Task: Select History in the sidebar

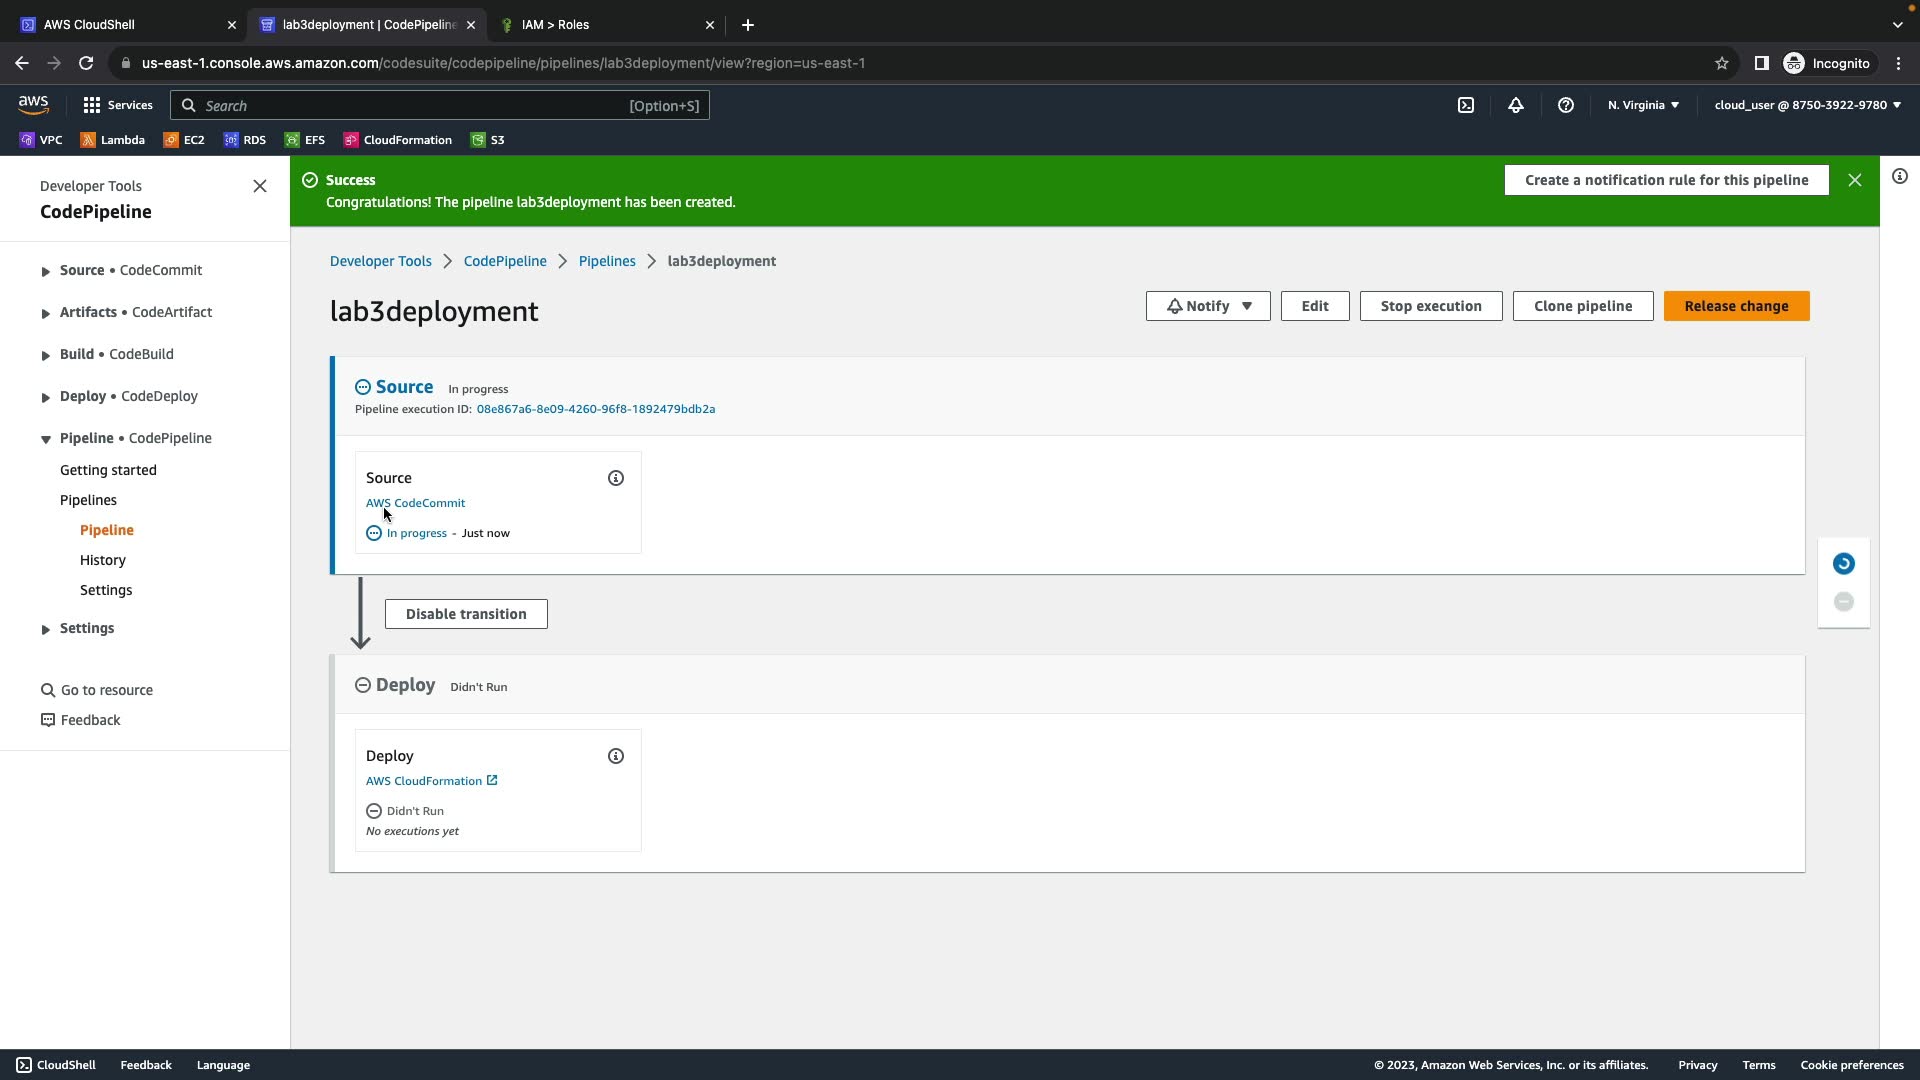Action: pos(103,560)
